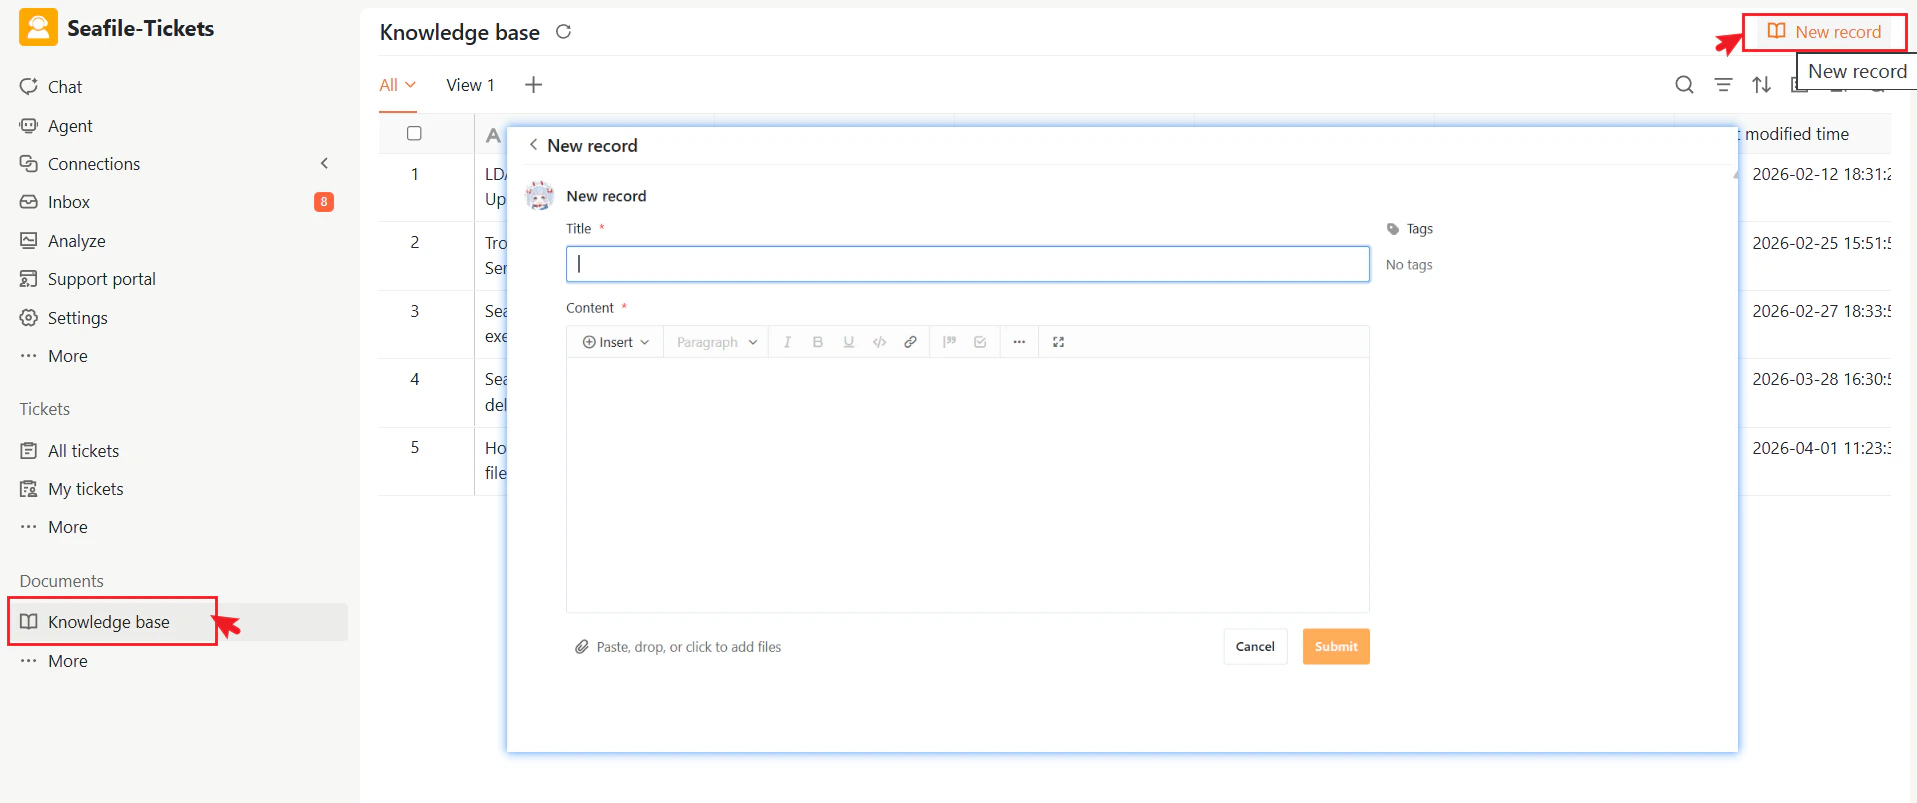
Task: Click paperclip to add files
Action: [x=581, y=647]
